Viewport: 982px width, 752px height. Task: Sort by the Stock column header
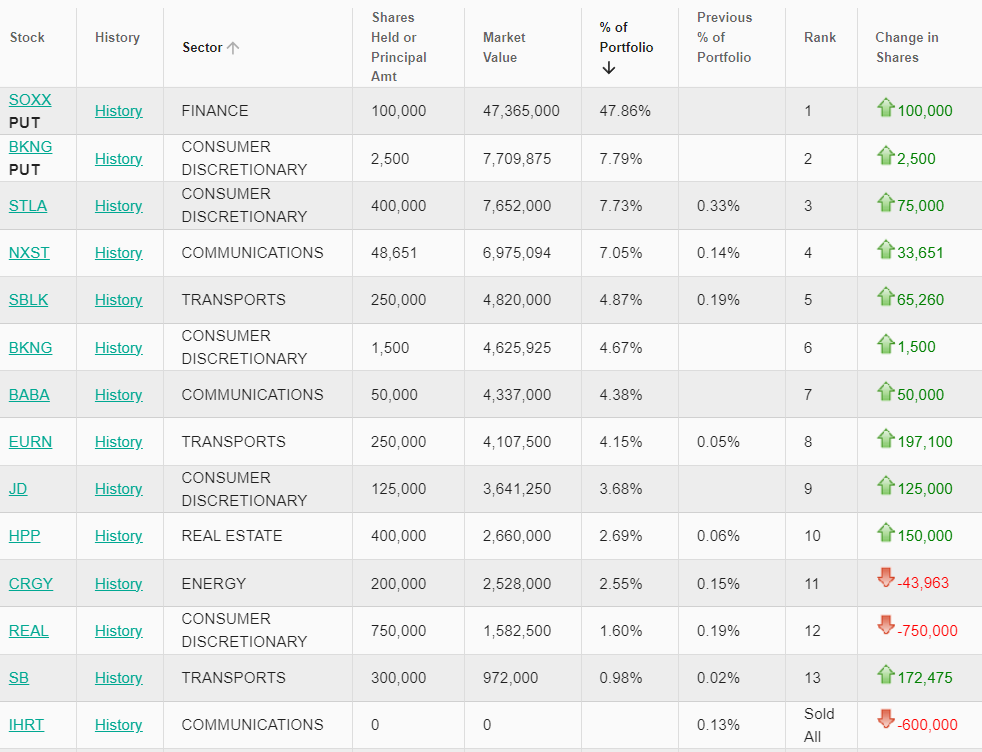click(28, 38)
